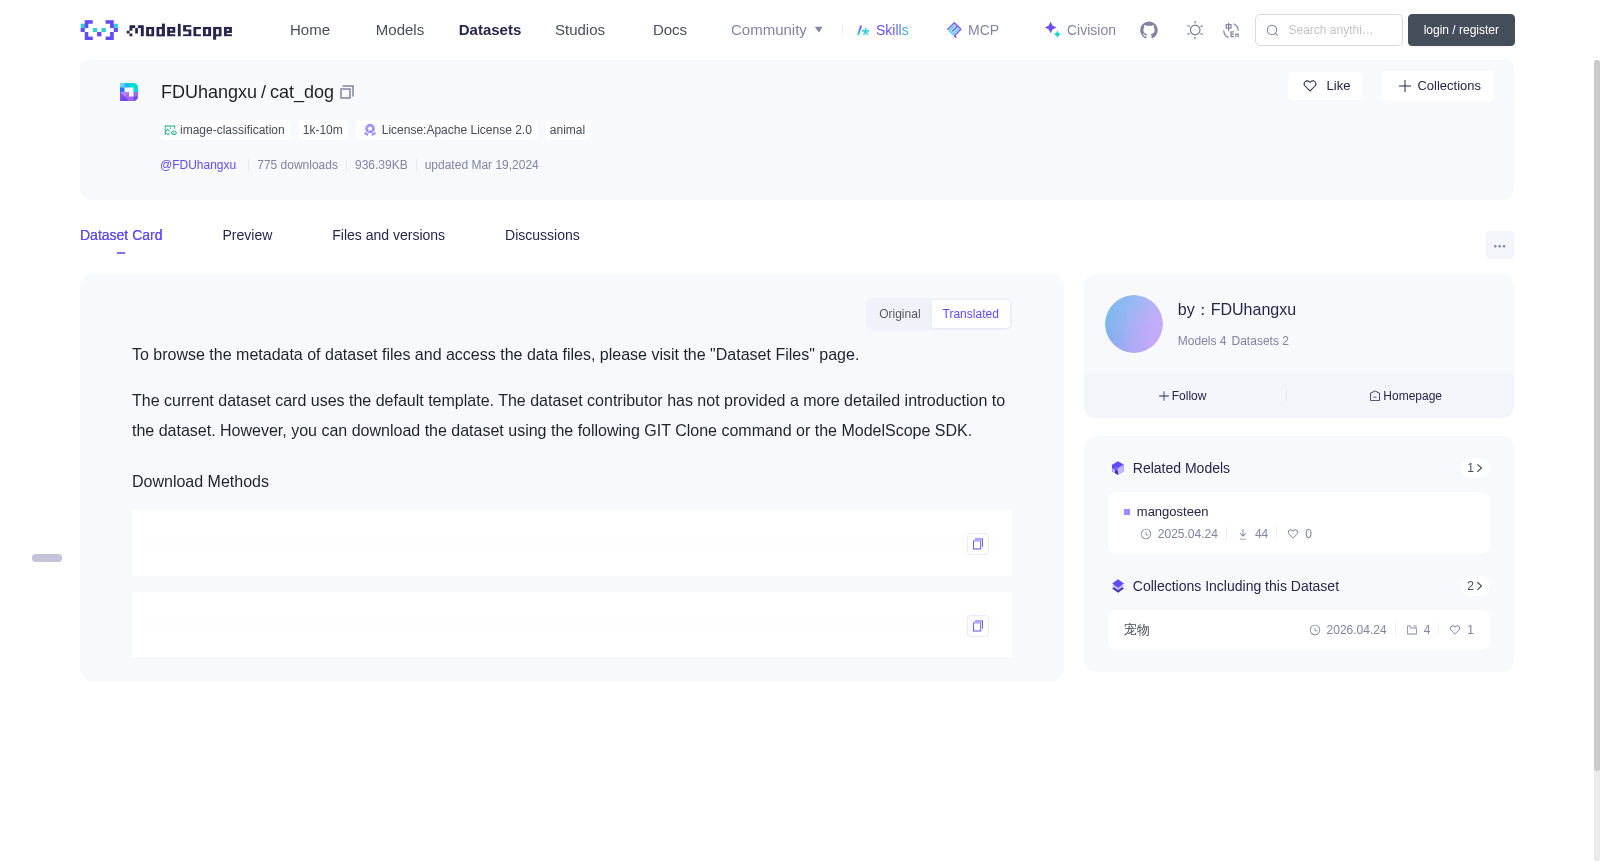Click the gray floating side handle

(x=47, y=558)
